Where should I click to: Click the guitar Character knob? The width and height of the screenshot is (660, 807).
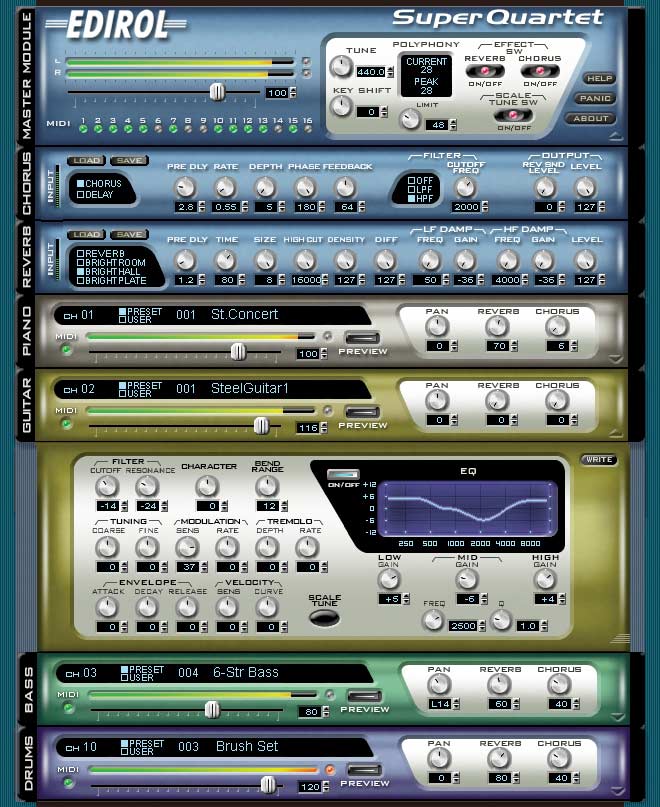[x=207, y=486]
